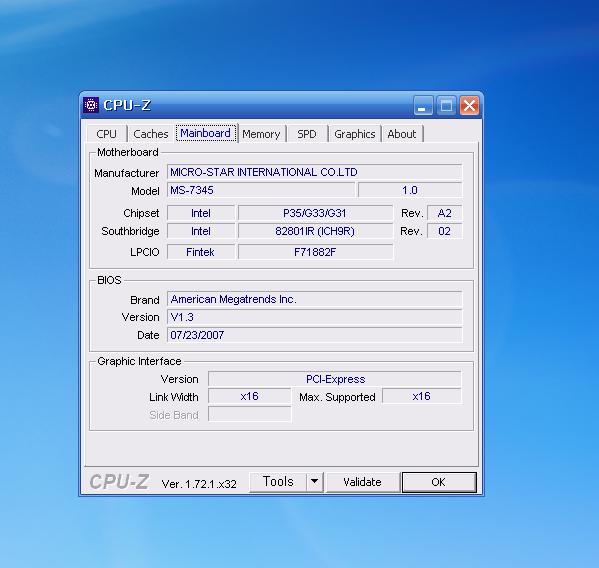Click the model revision value 1.0
The image size is (599, 568).
pos(410,190)
